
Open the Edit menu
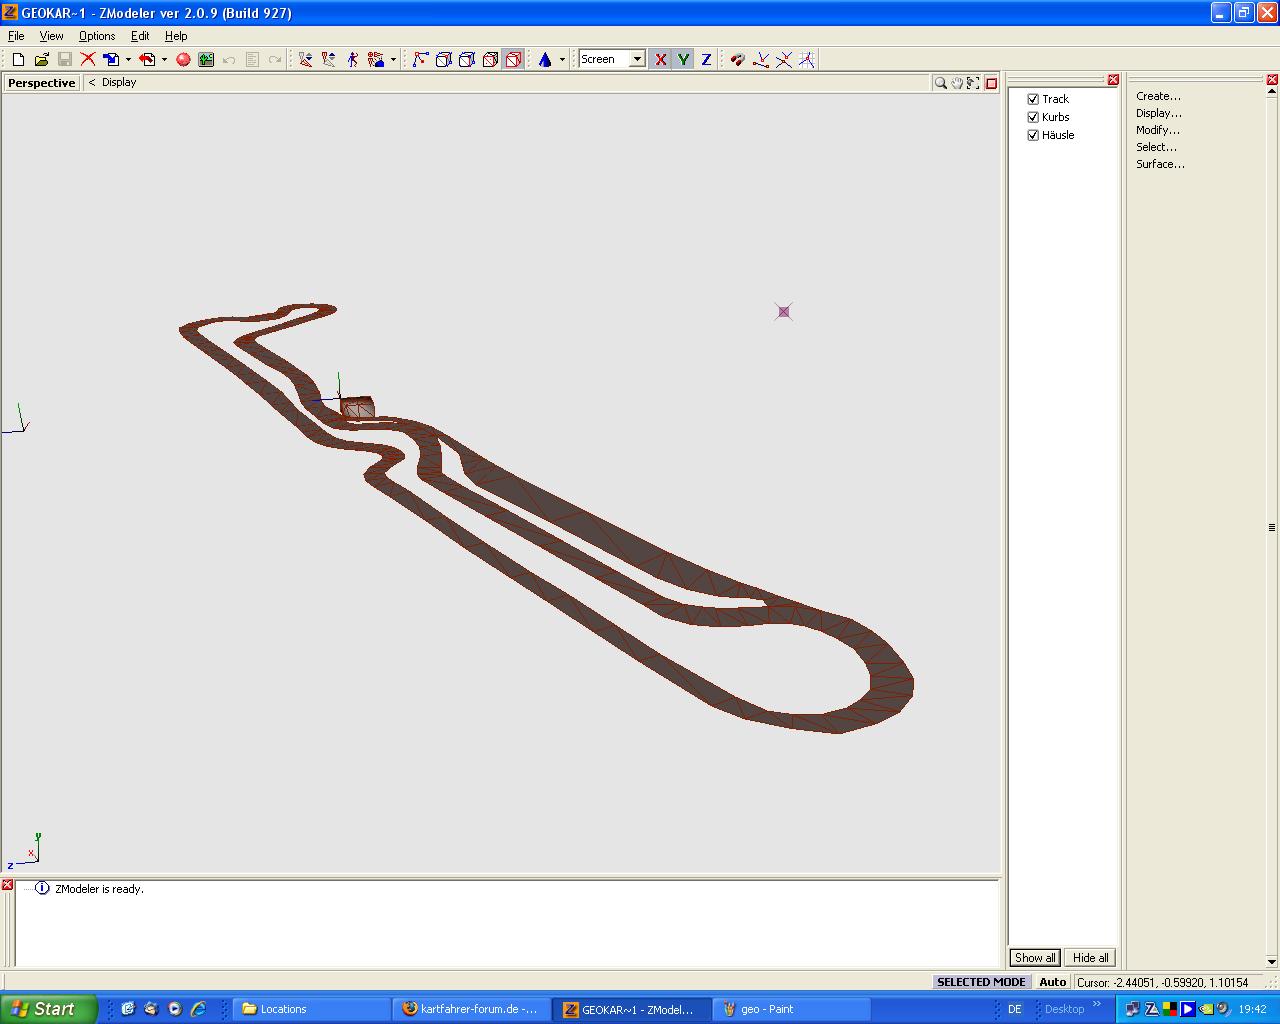[140, 36]
